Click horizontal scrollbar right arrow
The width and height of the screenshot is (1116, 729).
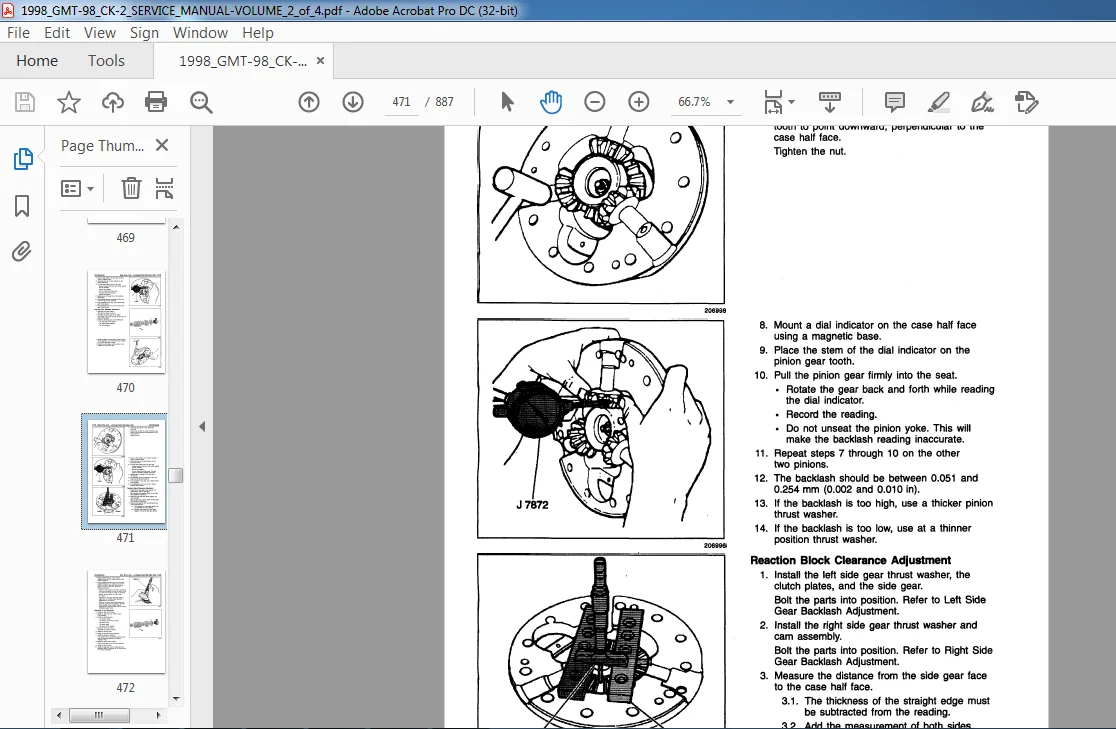[157, 715]
